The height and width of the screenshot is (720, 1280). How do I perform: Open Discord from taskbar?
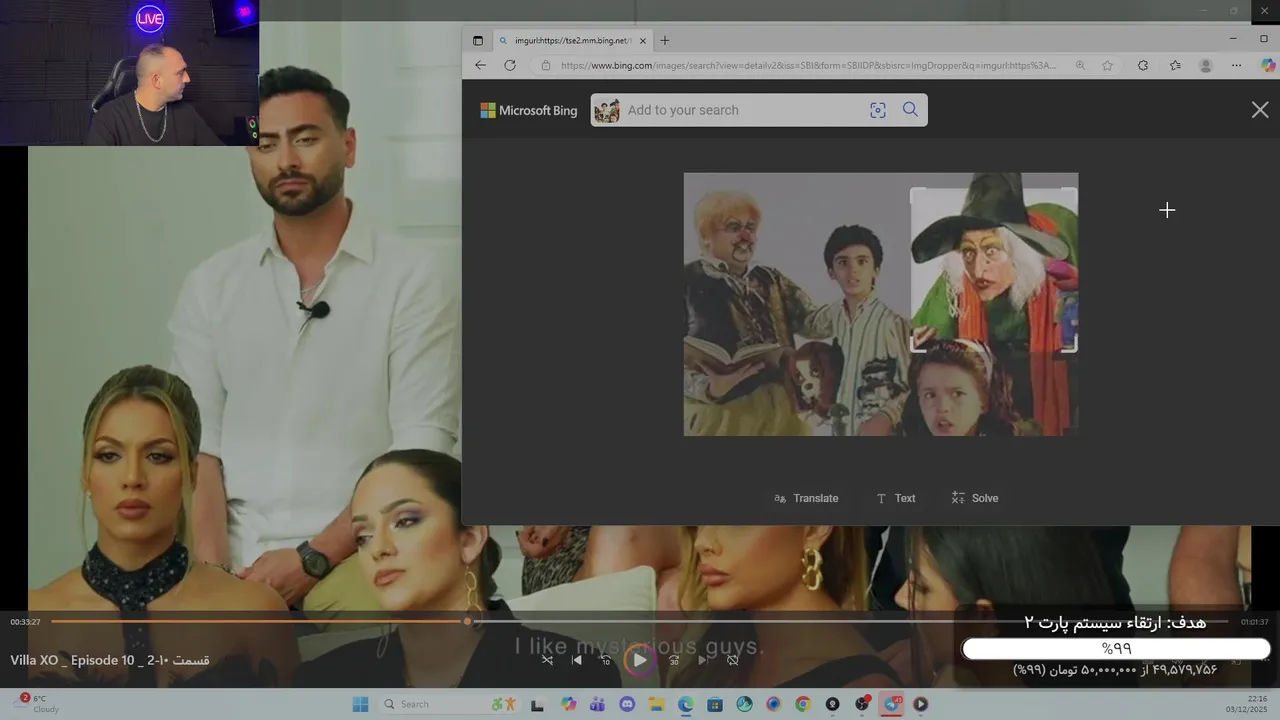coord(627,704)
